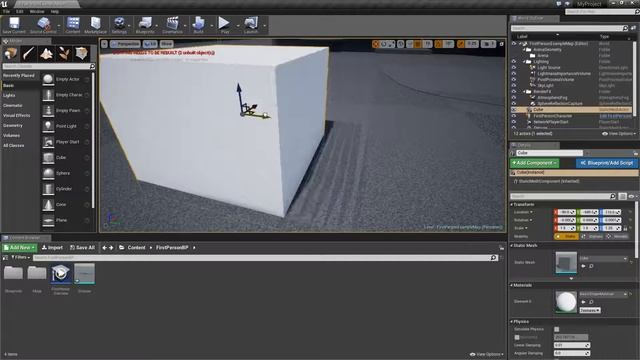Select the Place mode icon

pos(11,53)
